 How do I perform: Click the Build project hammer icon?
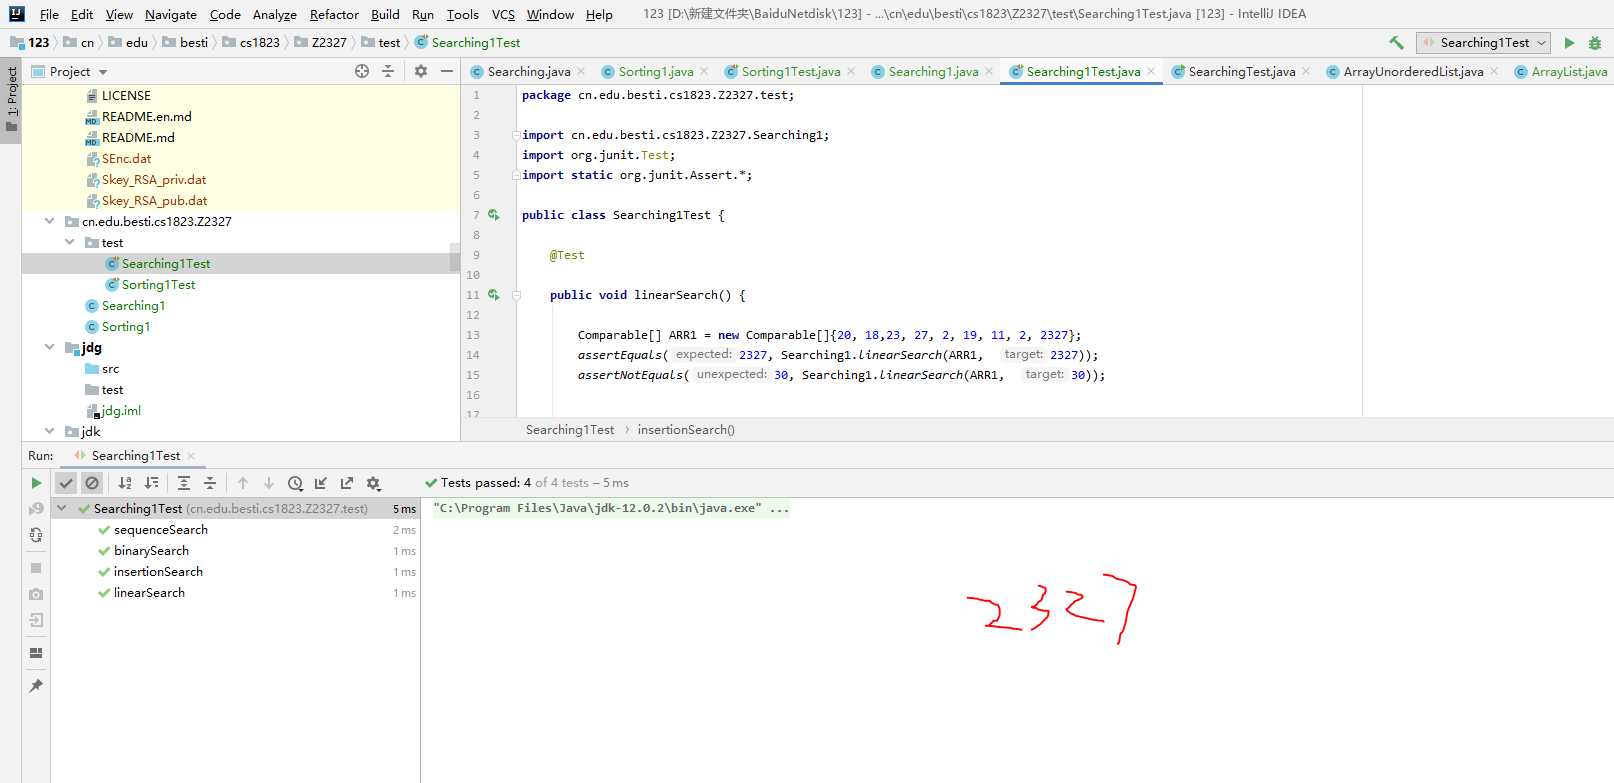[1396, 43]
